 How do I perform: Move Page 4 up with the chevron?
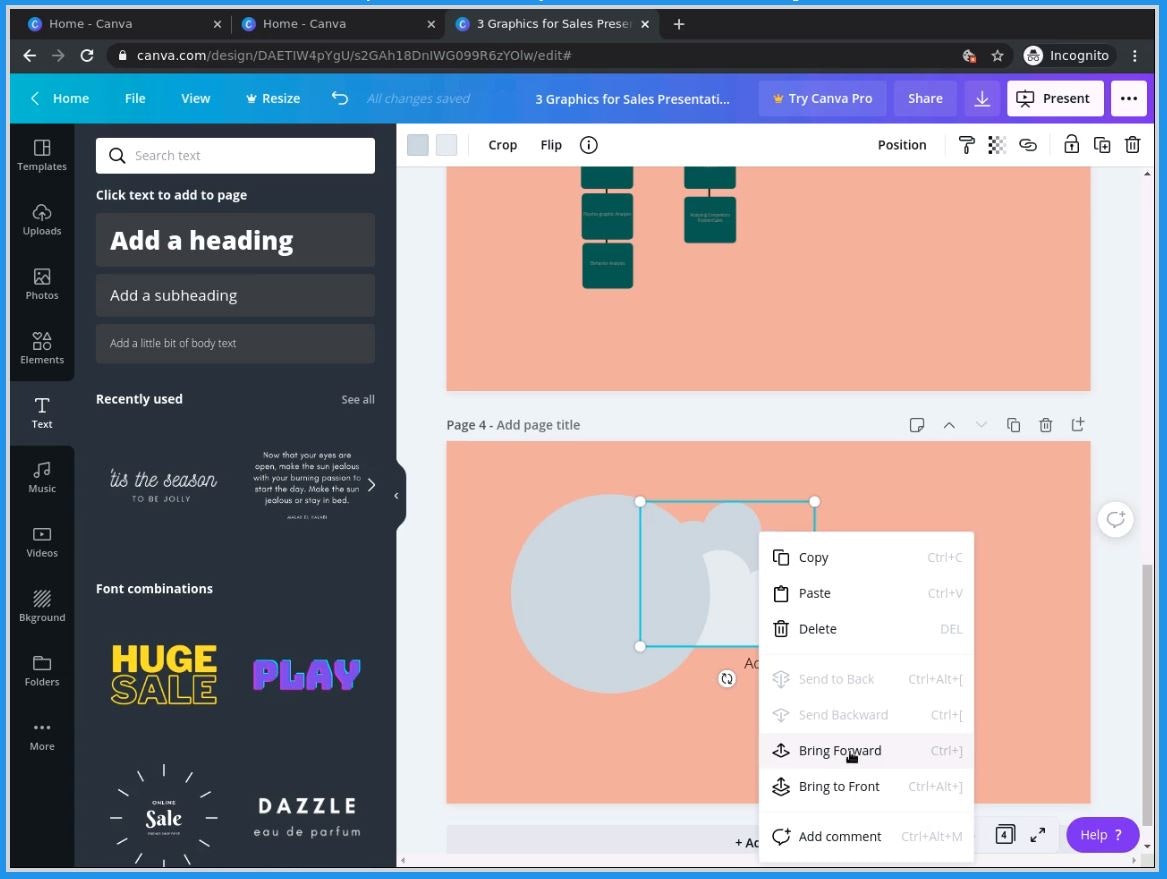(949, 424)
